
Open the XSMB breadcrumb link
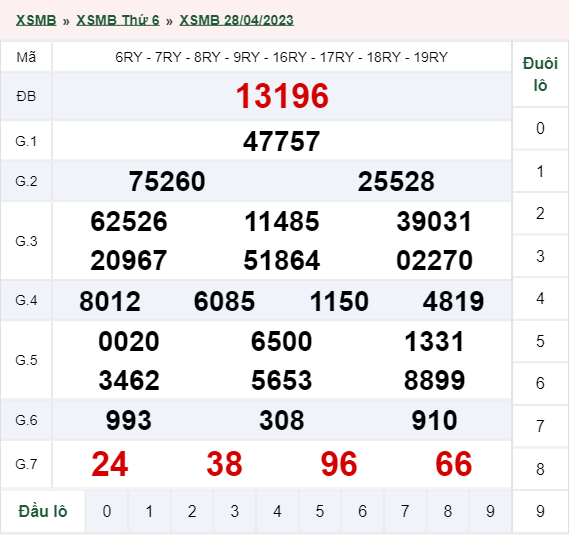[x=36, y=20]
